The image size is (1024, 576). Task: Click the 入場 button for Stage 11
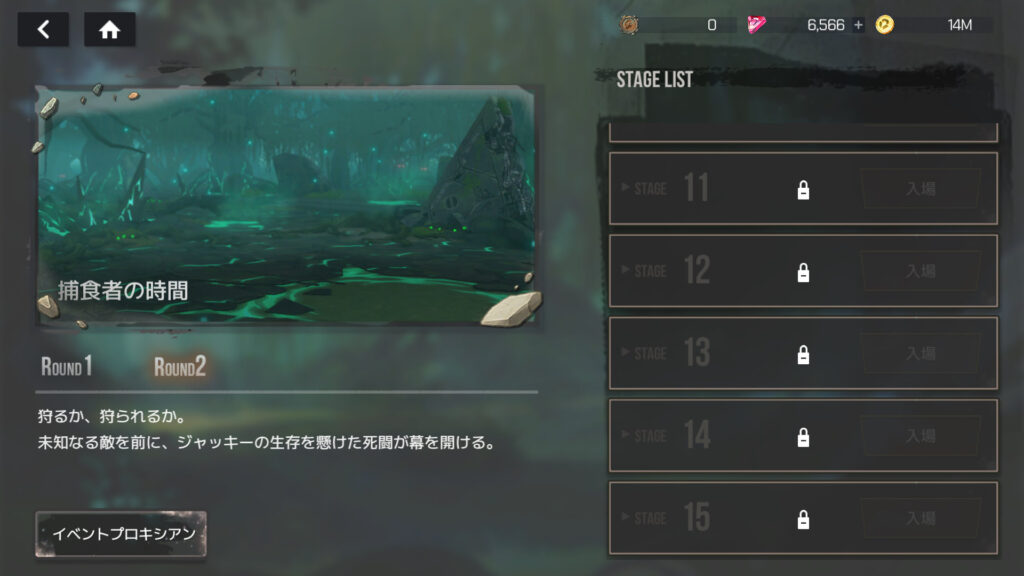click(921, 189)
